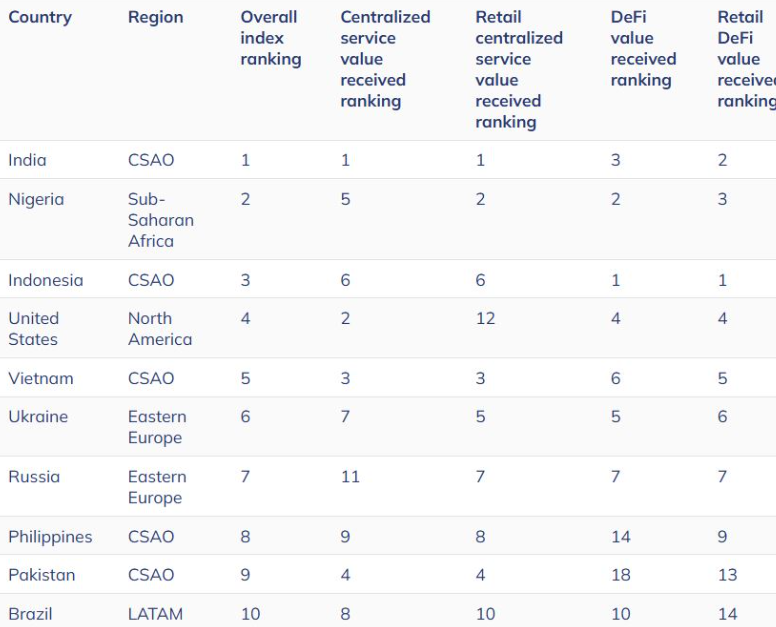The width and height of the screenshot is (776, 627).
Task: Select the Vietnam country cell
Action: tap(41, 378)
